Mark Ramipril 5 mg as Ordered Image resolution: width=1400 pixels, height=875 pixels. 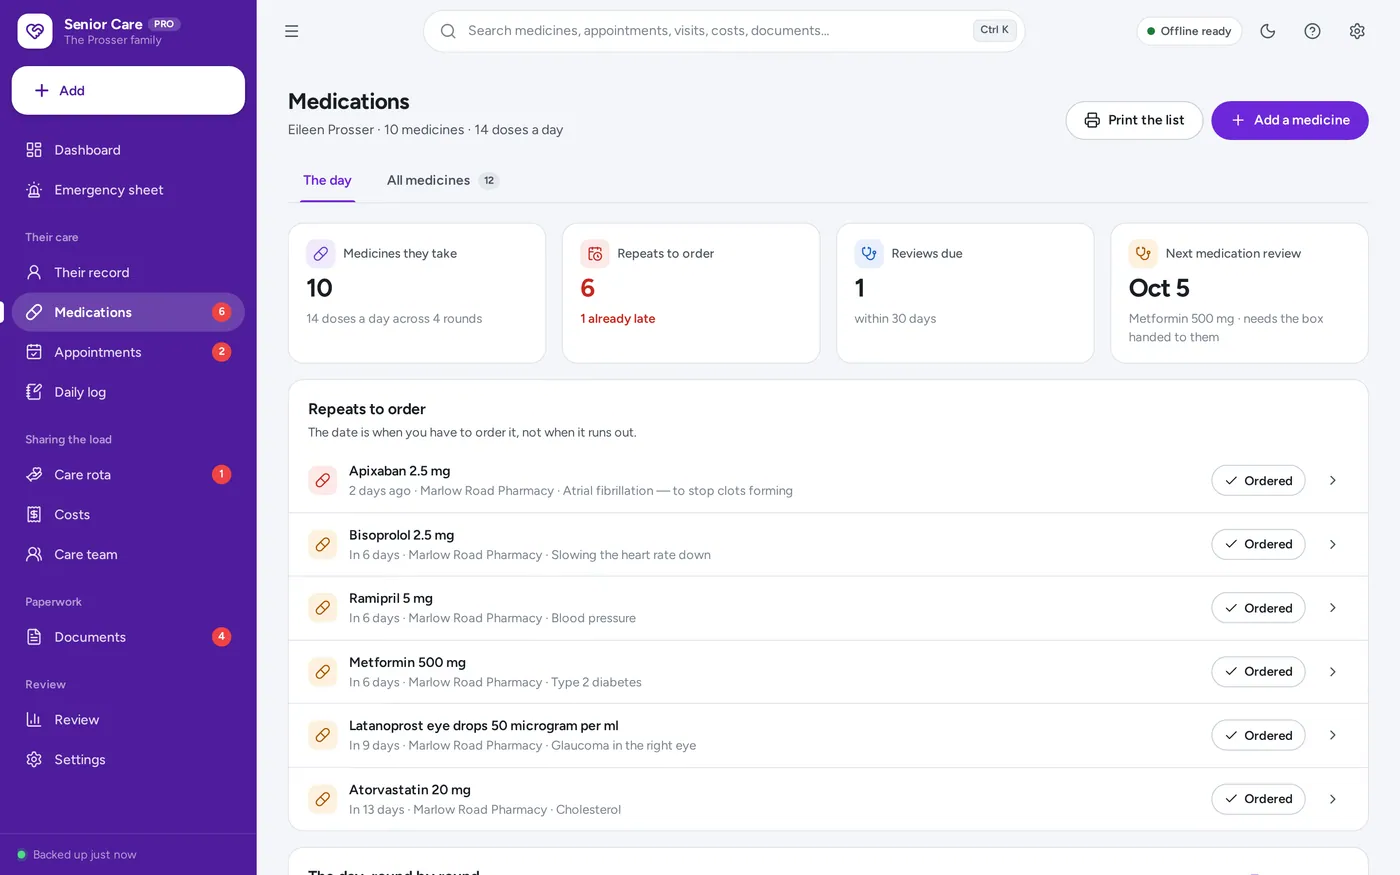point(1258,608)
